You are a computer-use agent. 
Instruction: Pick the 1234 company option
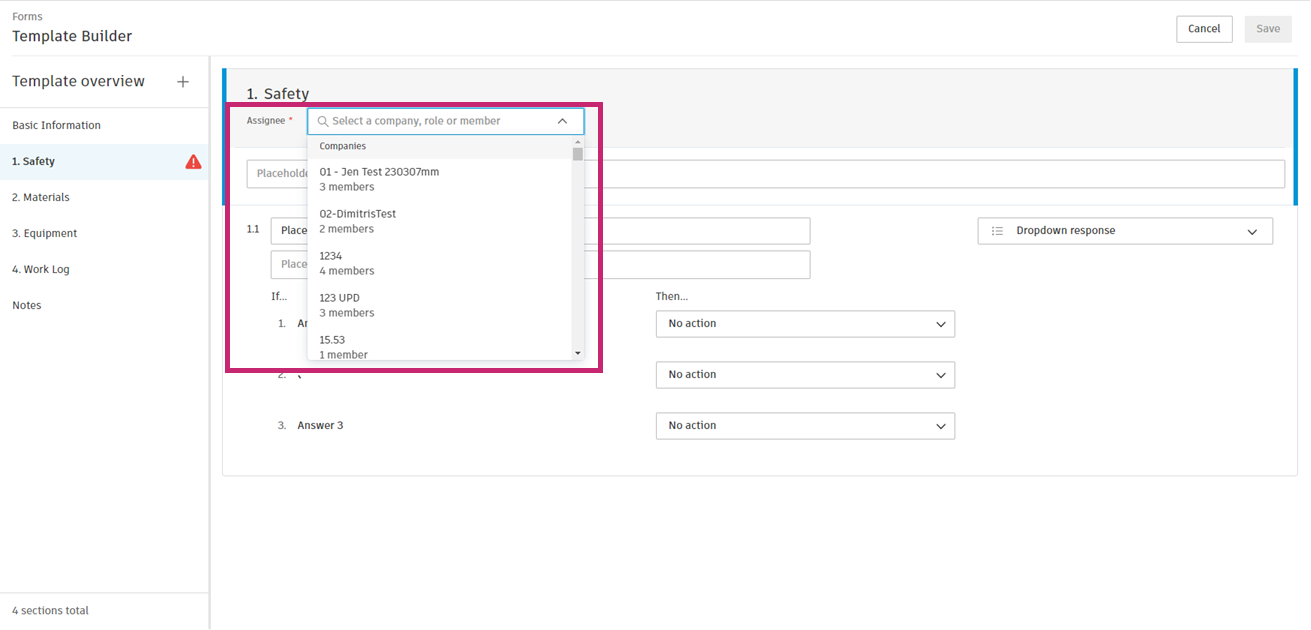tap(346, 263)
